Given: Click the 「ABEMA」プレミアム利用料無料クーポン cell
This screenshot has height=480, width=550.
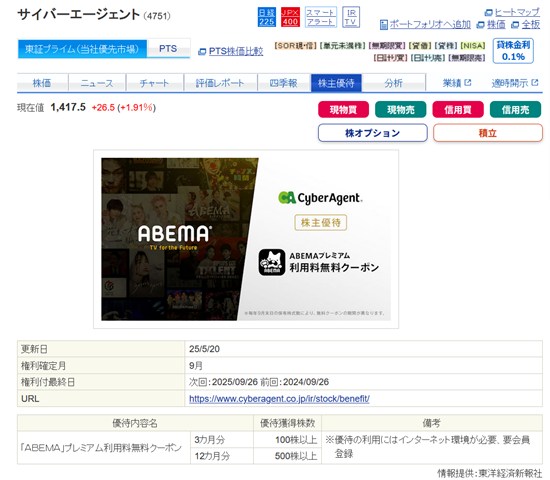Looking at the screenshot, I should (104, 448).
